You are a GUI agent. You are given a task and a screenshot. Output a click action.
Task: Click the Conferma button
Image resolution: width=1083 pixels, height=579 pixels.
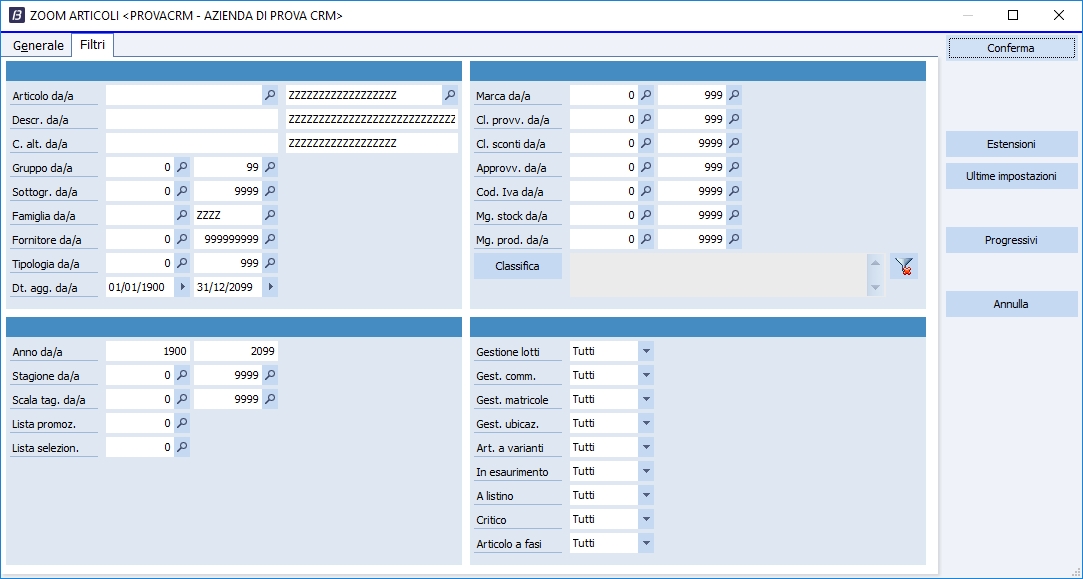click(x=1011, y=48)
